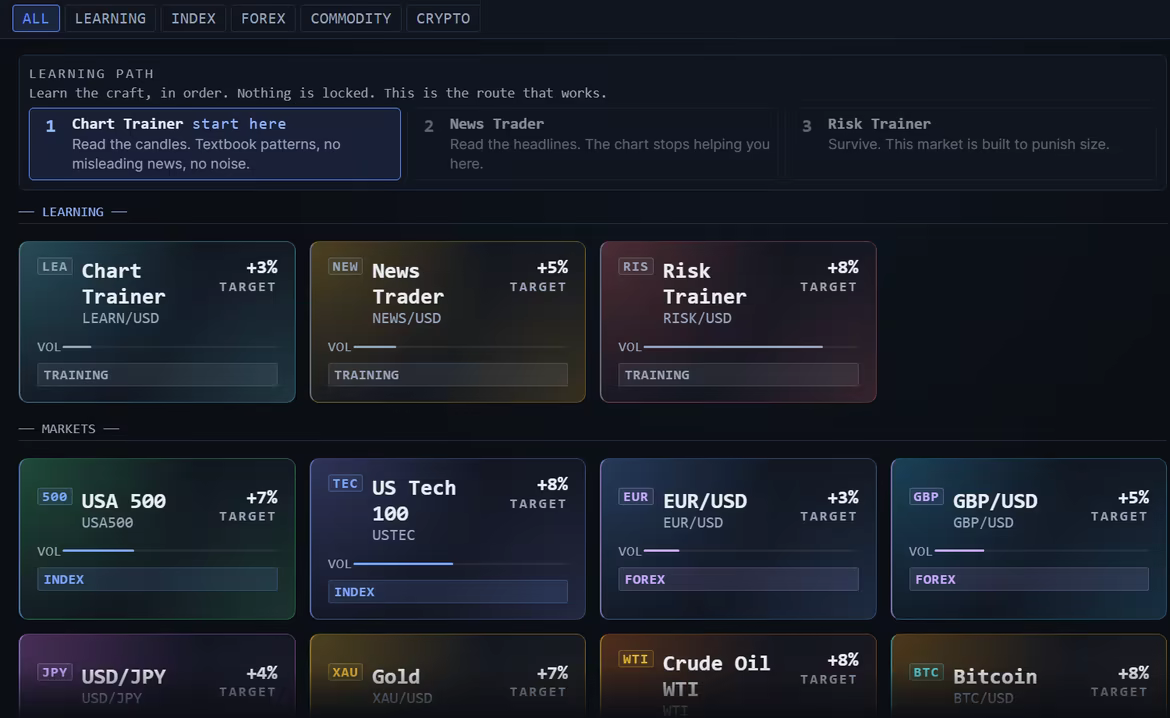
Task: Click the +8% target on Risk Trainer
Action: tap(842, 267)
